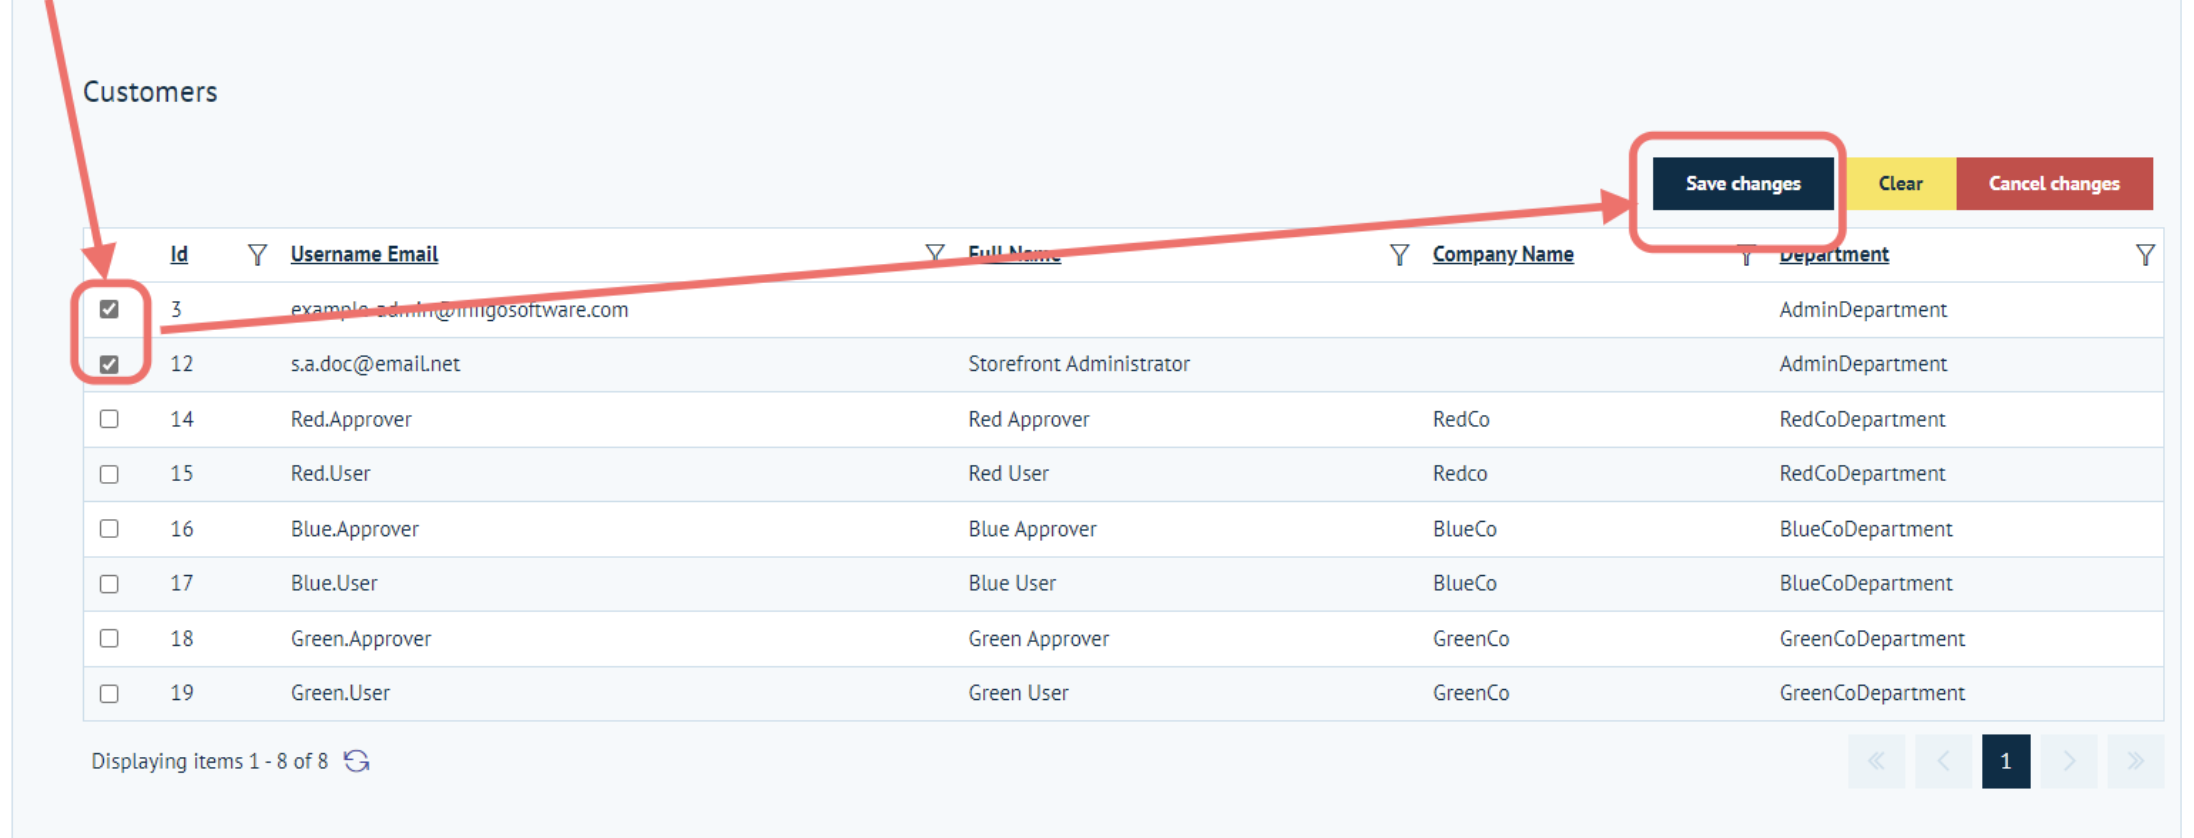Uncheck the checkbox for s.a.doc@email.net

pos(109,364)
